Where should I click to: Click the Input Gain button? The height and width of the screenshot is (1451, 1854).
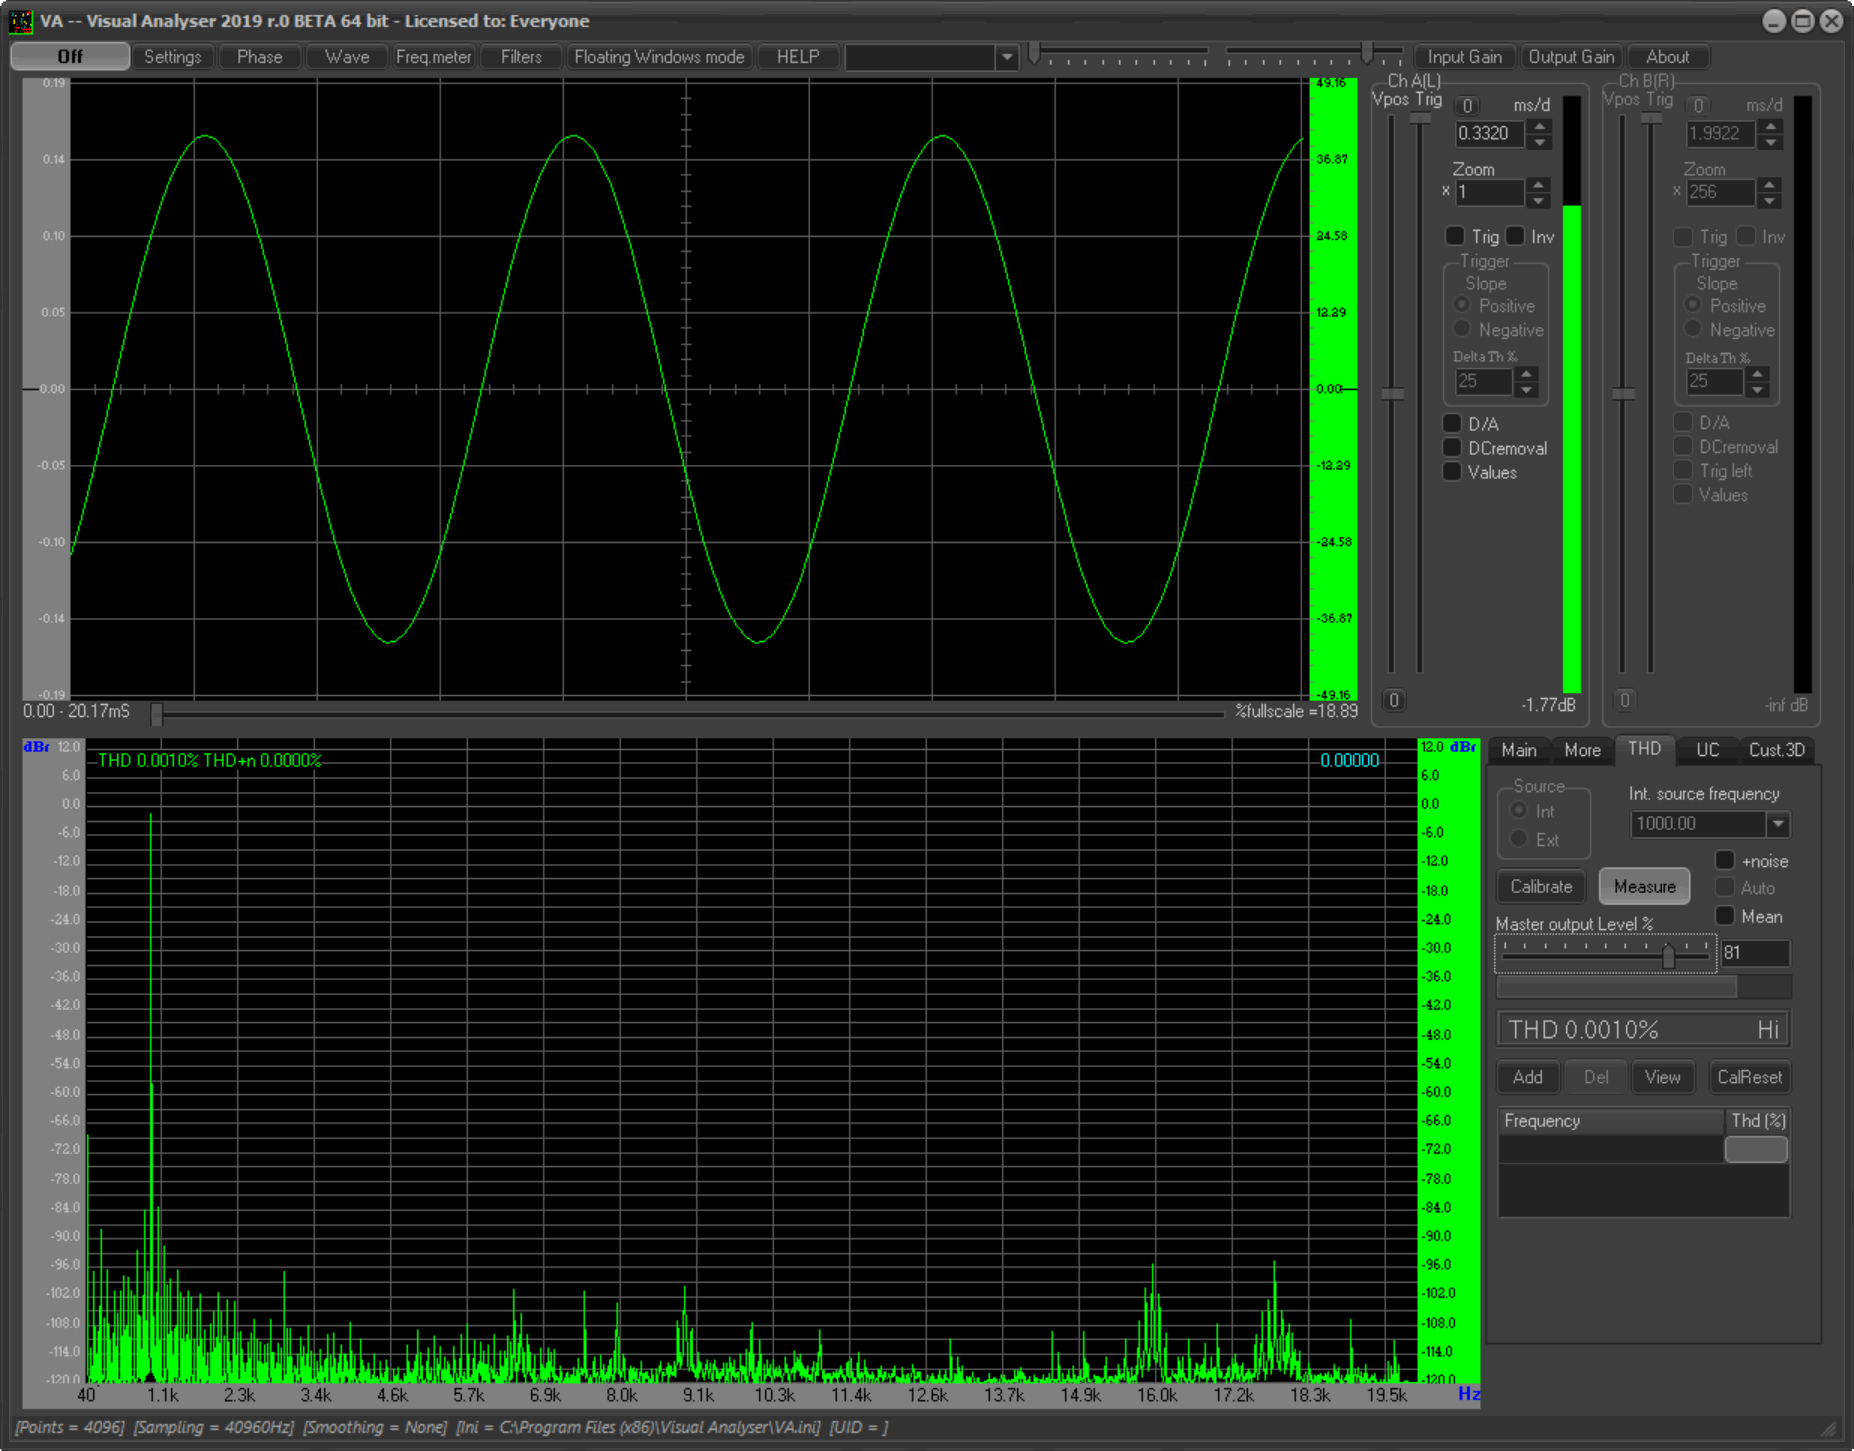tap(1464, 57)
